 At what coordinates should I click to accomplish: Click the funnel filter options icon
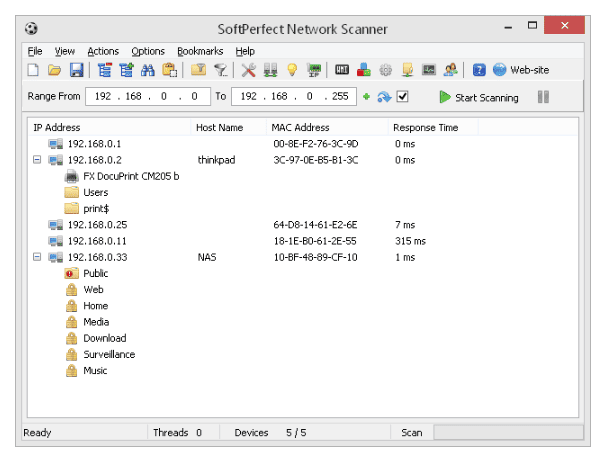pos(221,70)
